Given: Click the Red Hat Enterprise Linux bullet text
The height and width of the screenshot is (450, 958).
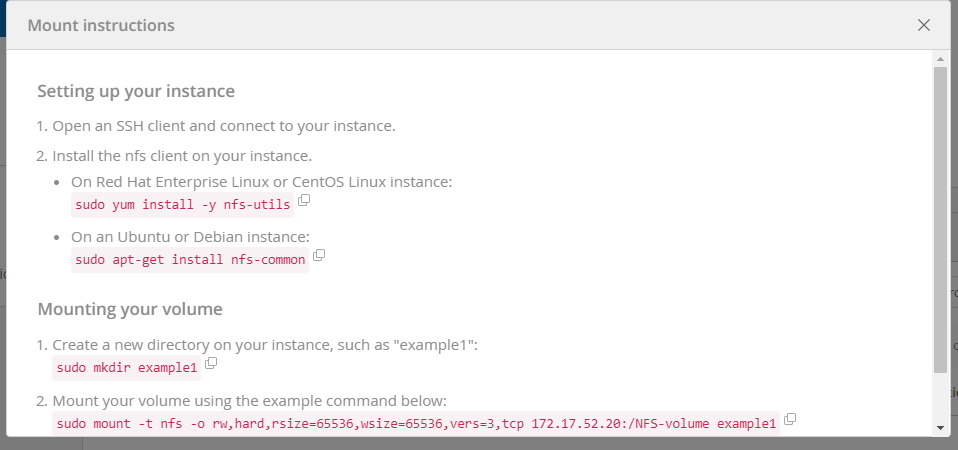Looking at the screenshot, I should coord(261,182).
